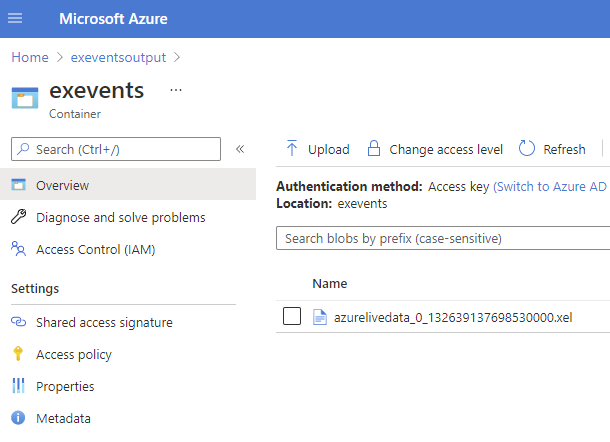Viewport: 610px width, 442px height.
Task: Click the exevents container icon
Action: (25, 98)
